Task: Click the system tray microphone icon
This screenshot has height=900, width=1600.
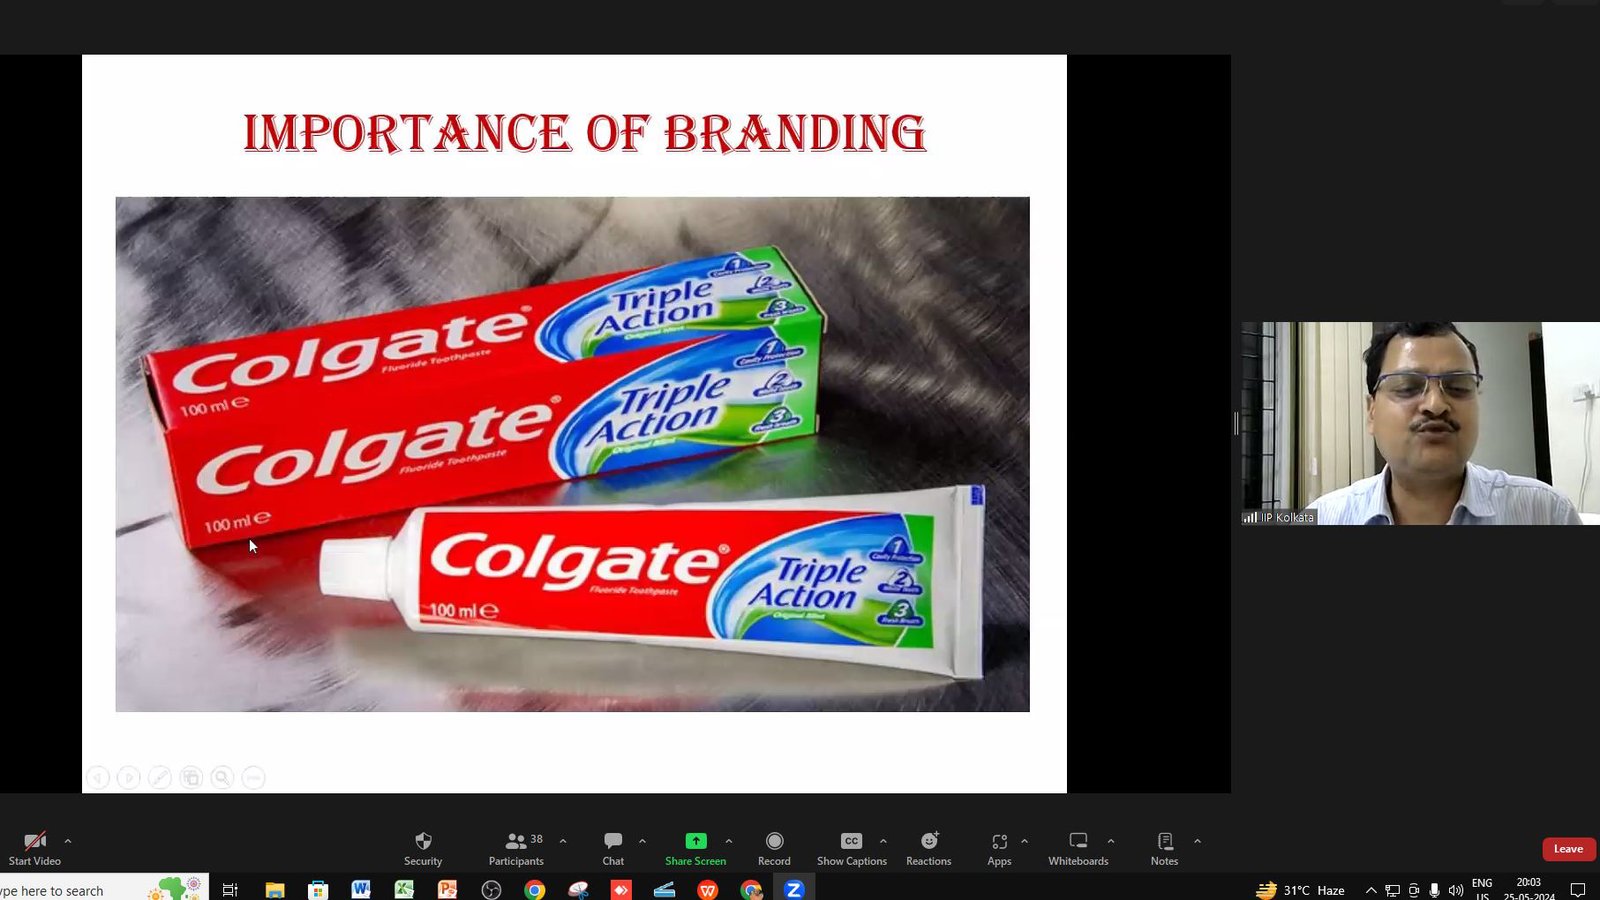Action: click(x=1434, y=890)
